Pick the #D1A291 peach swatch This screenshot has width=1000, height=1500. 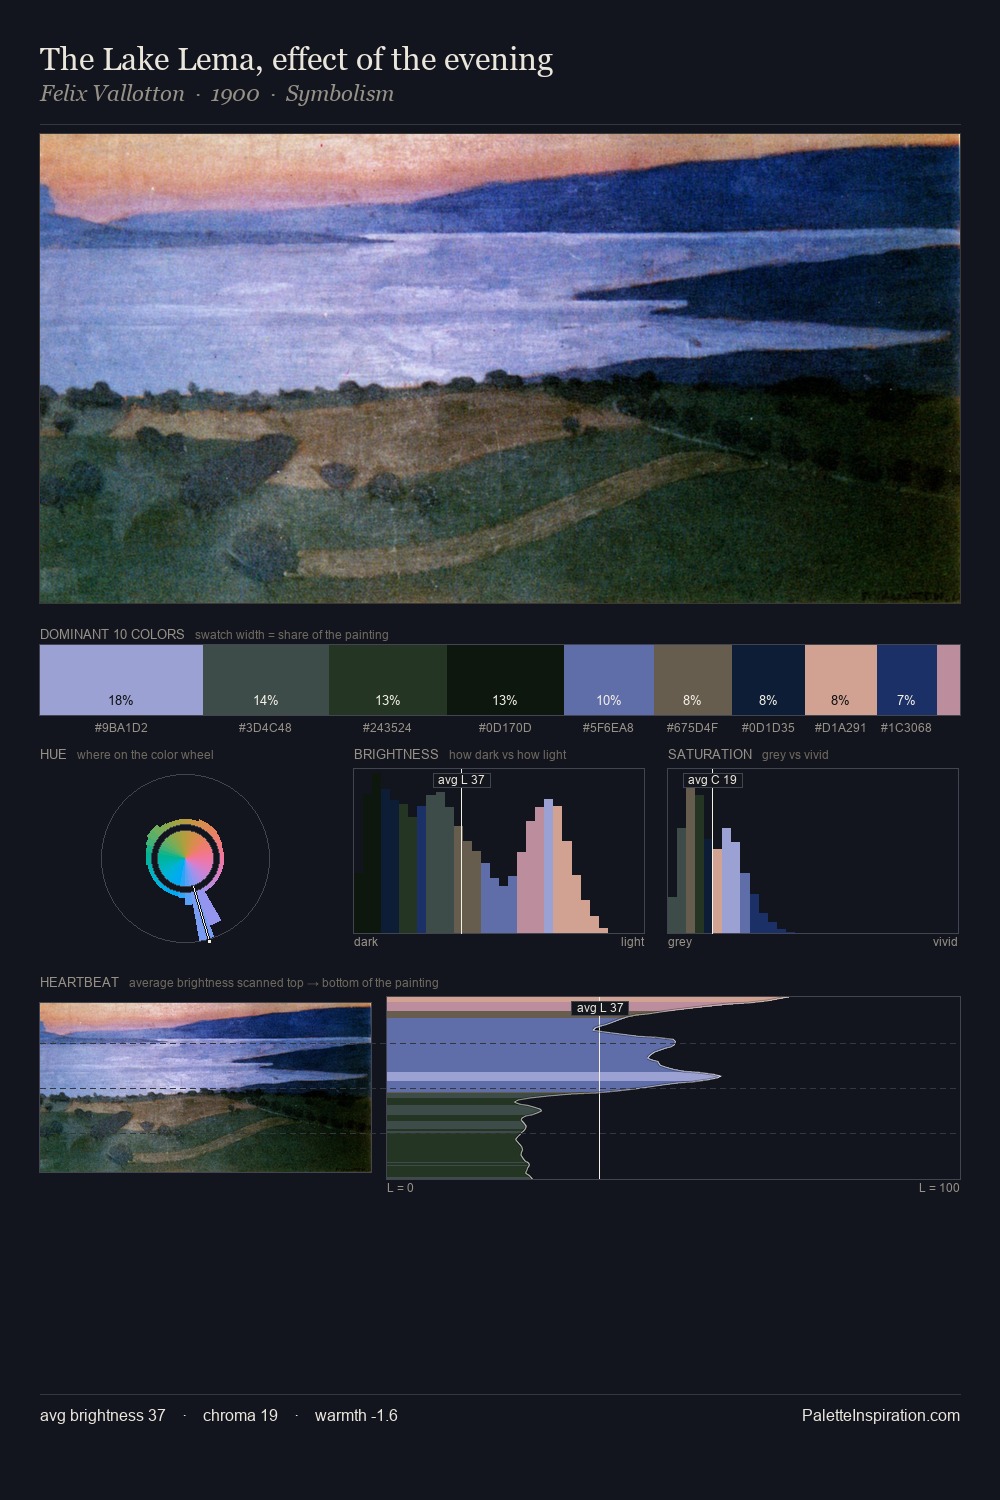tap(841, 680)
